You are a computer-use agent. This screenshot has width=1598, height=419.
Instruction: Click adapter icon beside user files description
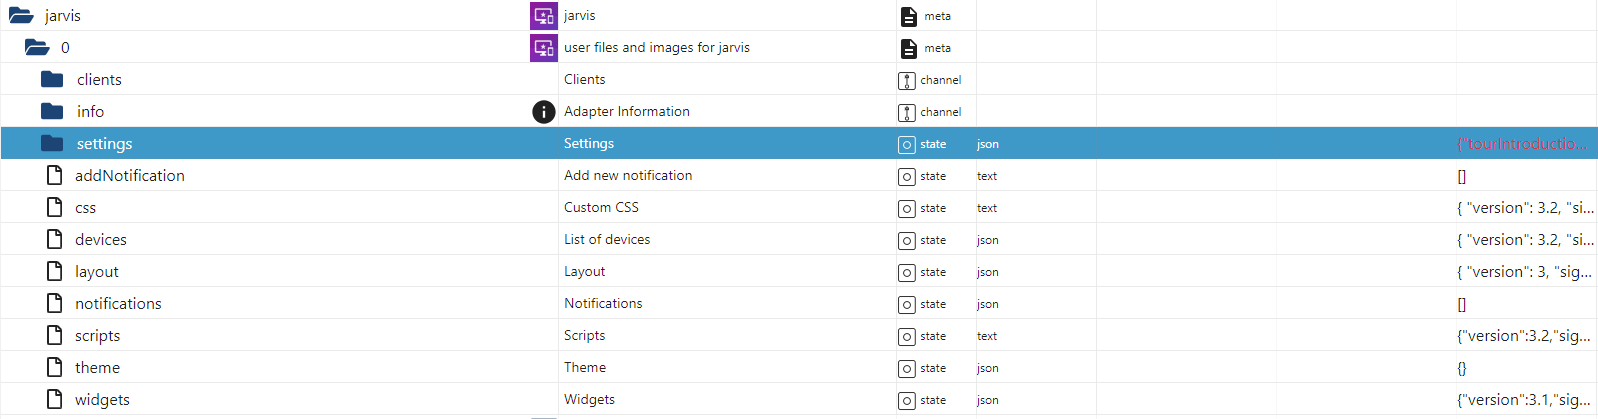pos(543,47)
